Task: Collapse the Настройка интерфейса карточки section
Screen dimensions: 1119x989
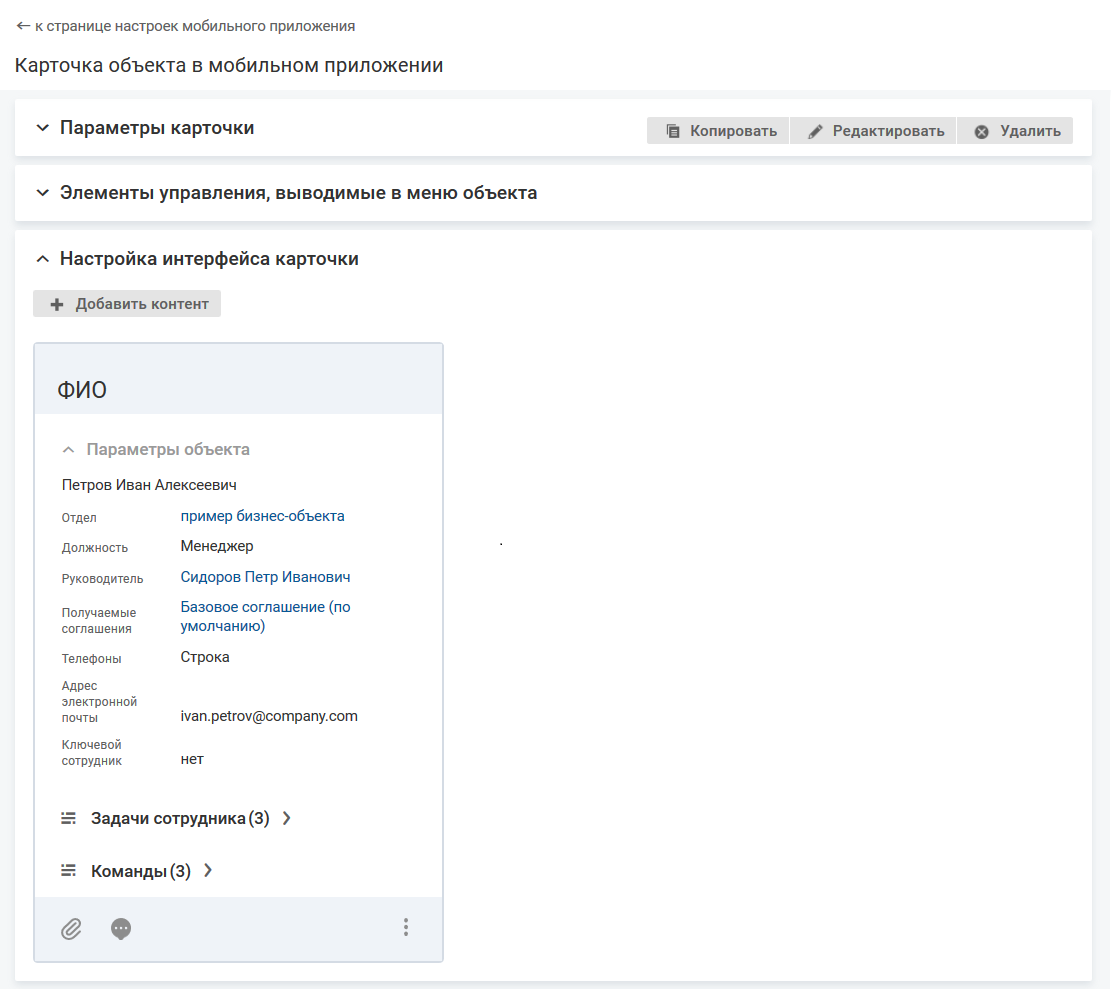Action: [42, 259]
